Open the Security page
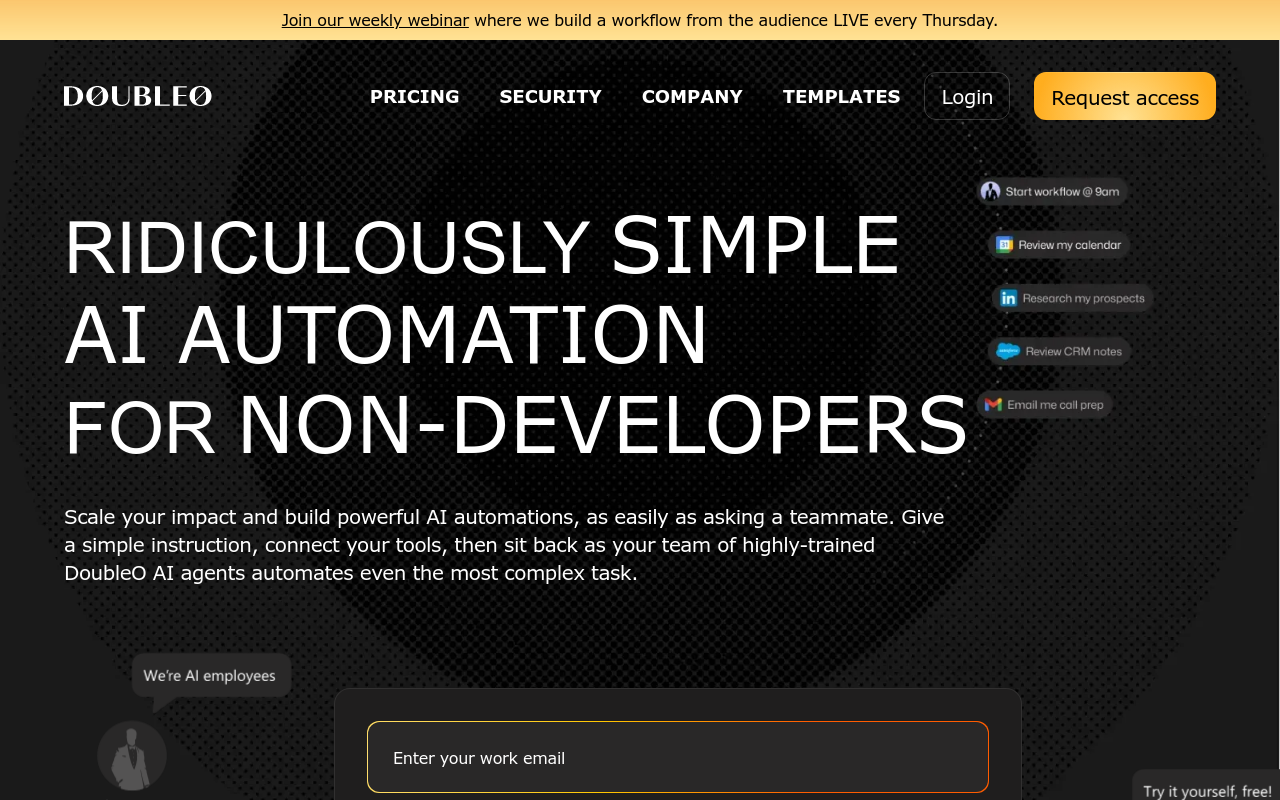This screenshot has height=800, width=1280. (x=551, y=96)
